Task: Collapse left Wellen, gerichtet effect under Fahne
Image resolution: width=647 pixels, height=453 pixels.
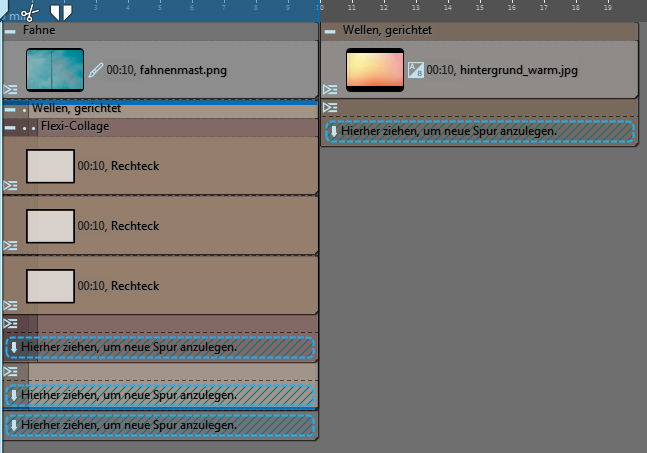Action: [x=10, y=108]
